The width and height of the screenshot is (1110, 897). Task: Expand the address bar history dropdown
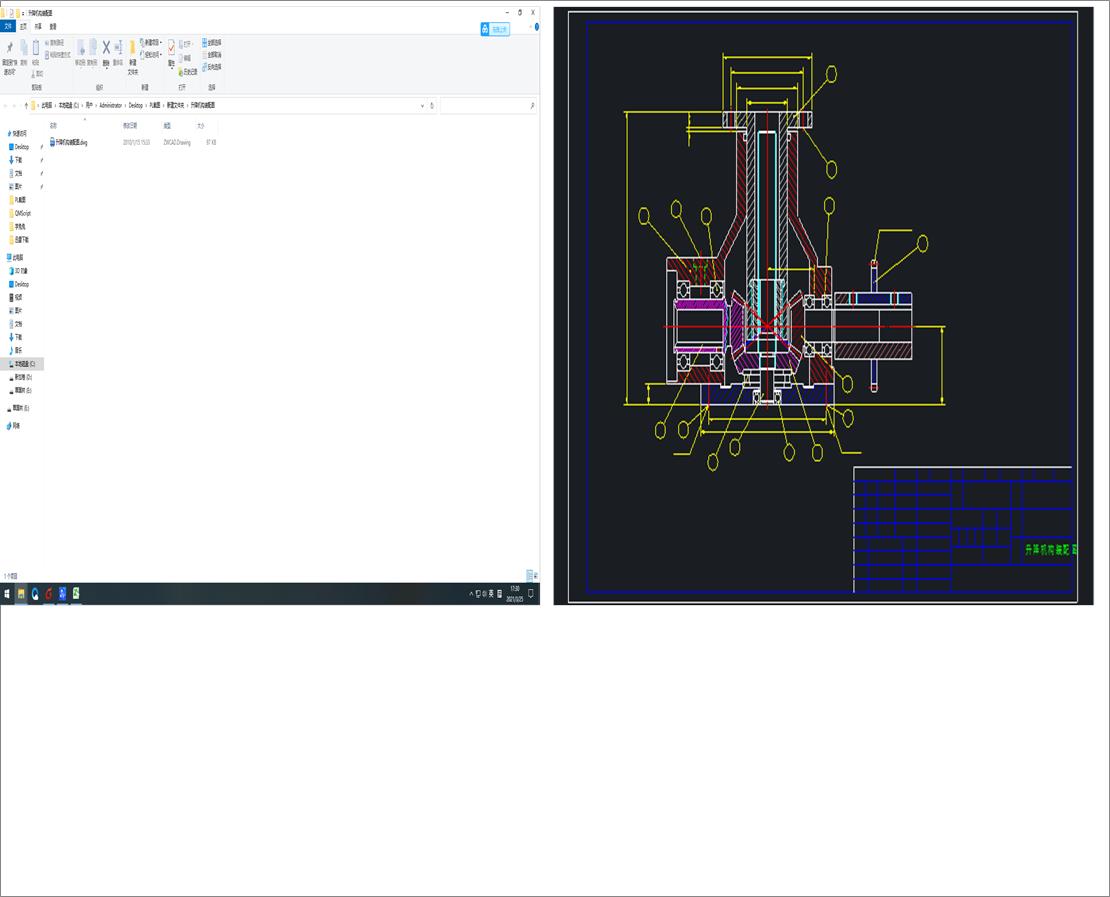(x=423, y=105)
